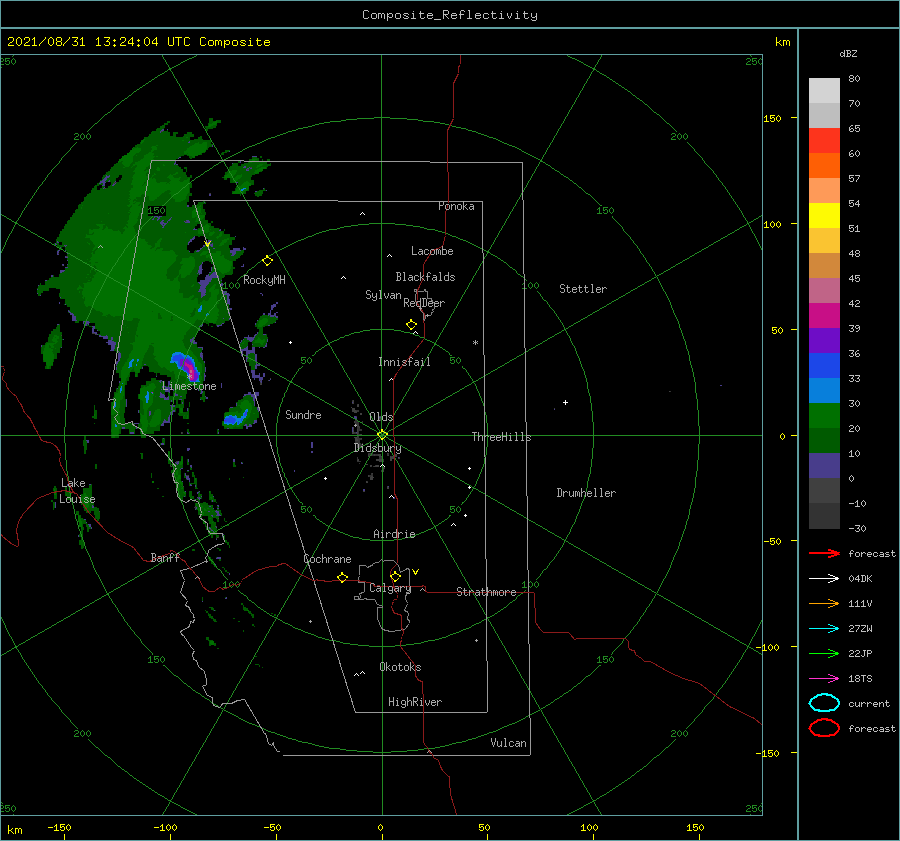This screenshot has width=900, height=841.
Task: Click the Lacombe town label
Action: [432, 251]
